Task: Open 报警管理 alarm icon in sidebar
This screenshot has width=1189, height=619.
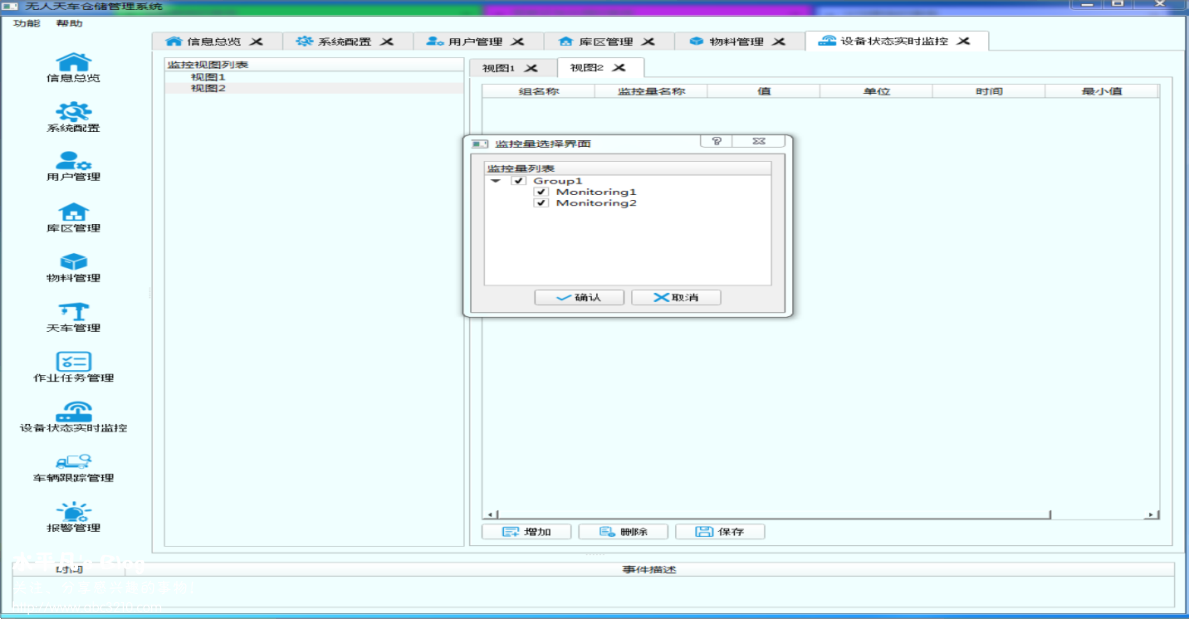Action: tap(73, 511)
